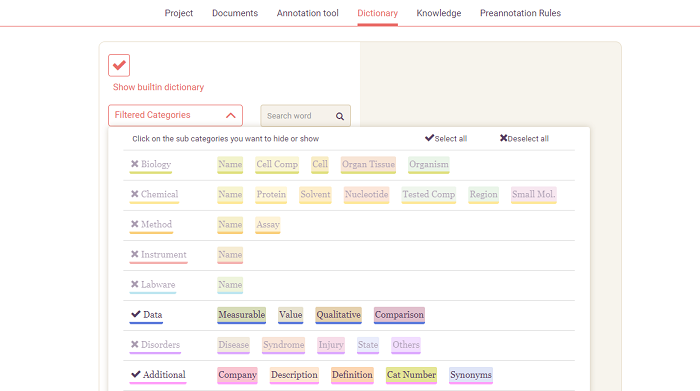Toggle the Cell Comp subcategory tag

[277, 164]
